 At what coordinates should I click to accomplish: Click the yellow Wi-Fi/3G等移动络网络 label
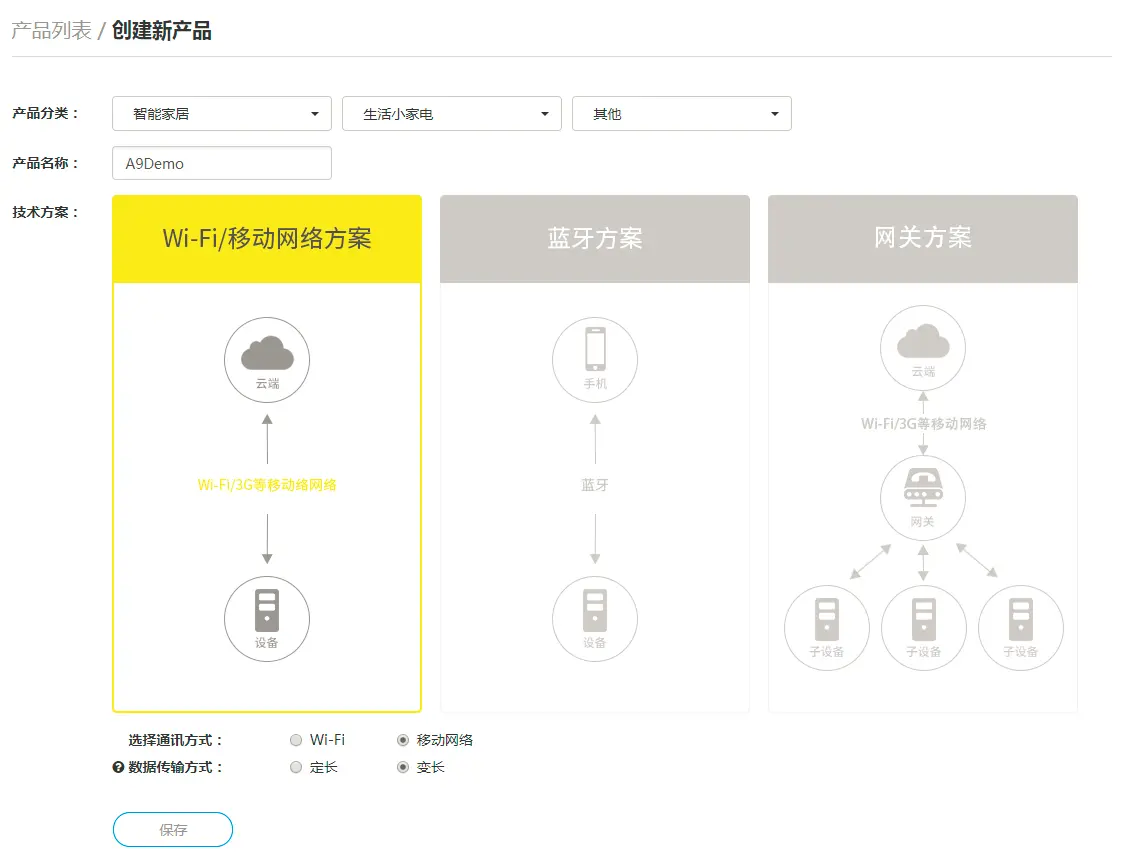point(267,485)
